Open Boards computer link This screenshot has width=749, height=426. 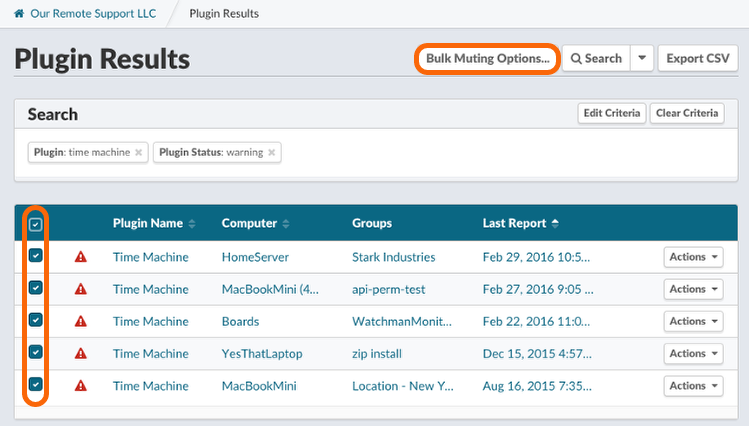click(240, 321)
